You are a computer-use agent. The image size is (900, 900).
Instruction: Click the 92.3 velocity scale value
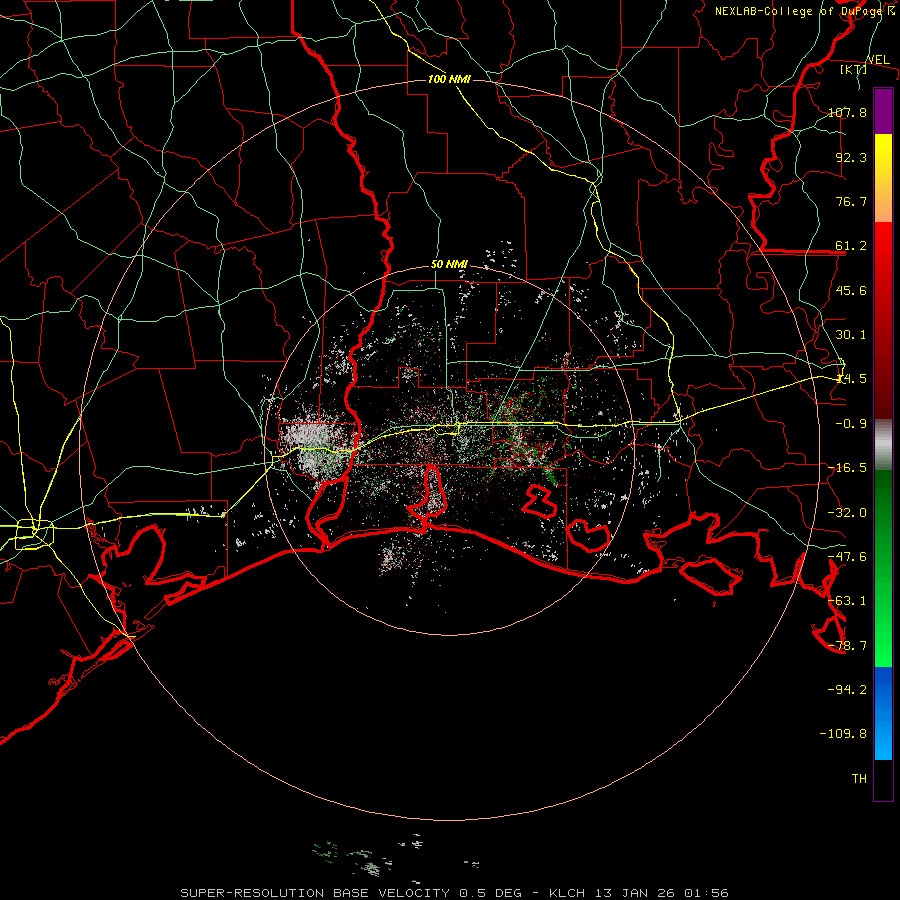pyautogui.click(x=851, y=157)
